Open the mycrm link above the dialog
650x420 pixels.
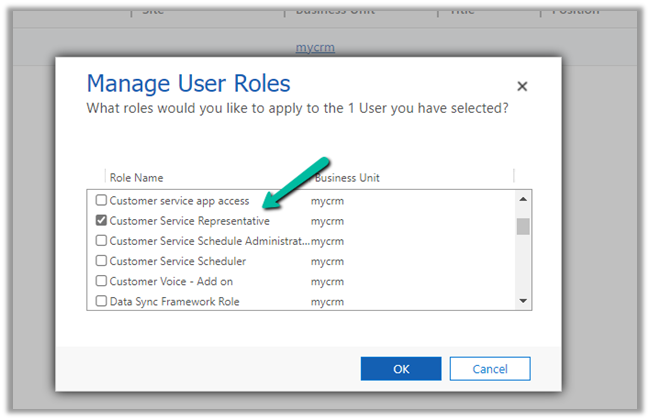pos(315,47)
